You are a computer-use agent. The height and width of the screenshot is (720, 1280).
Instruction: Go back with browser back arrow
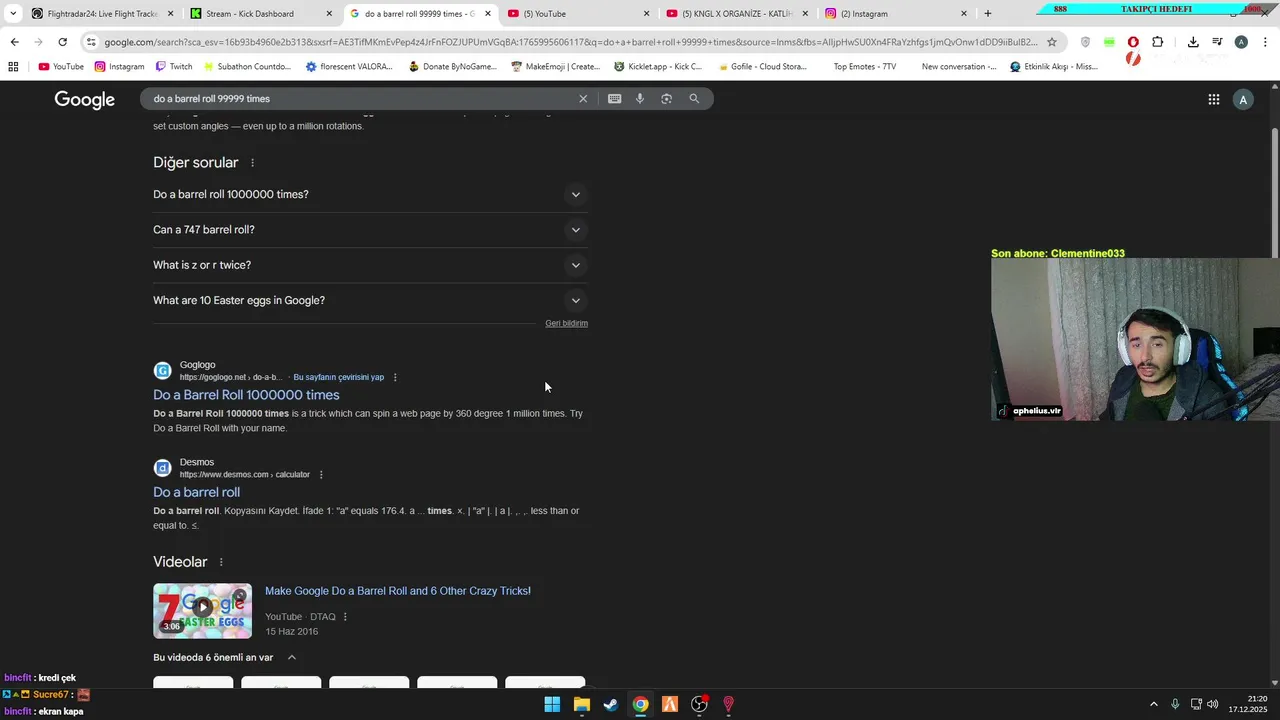point(14,42)
